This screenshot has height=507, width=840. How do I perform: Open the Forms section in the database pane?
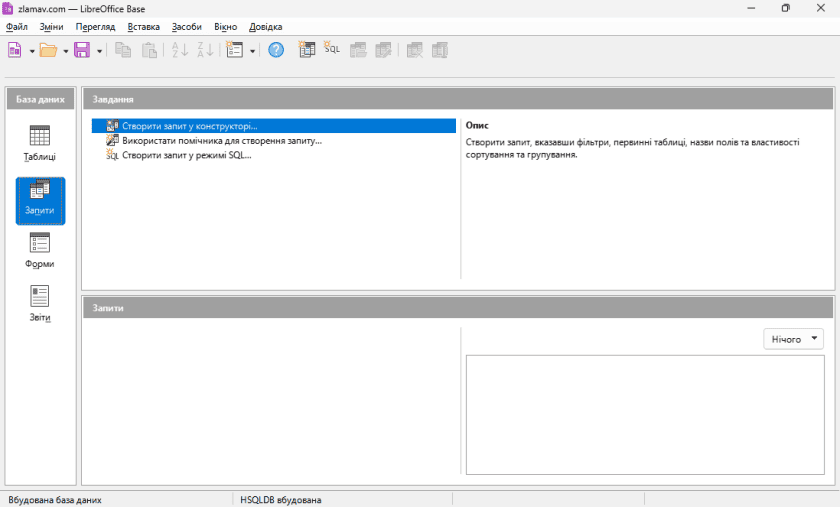[x=40, y=250]
